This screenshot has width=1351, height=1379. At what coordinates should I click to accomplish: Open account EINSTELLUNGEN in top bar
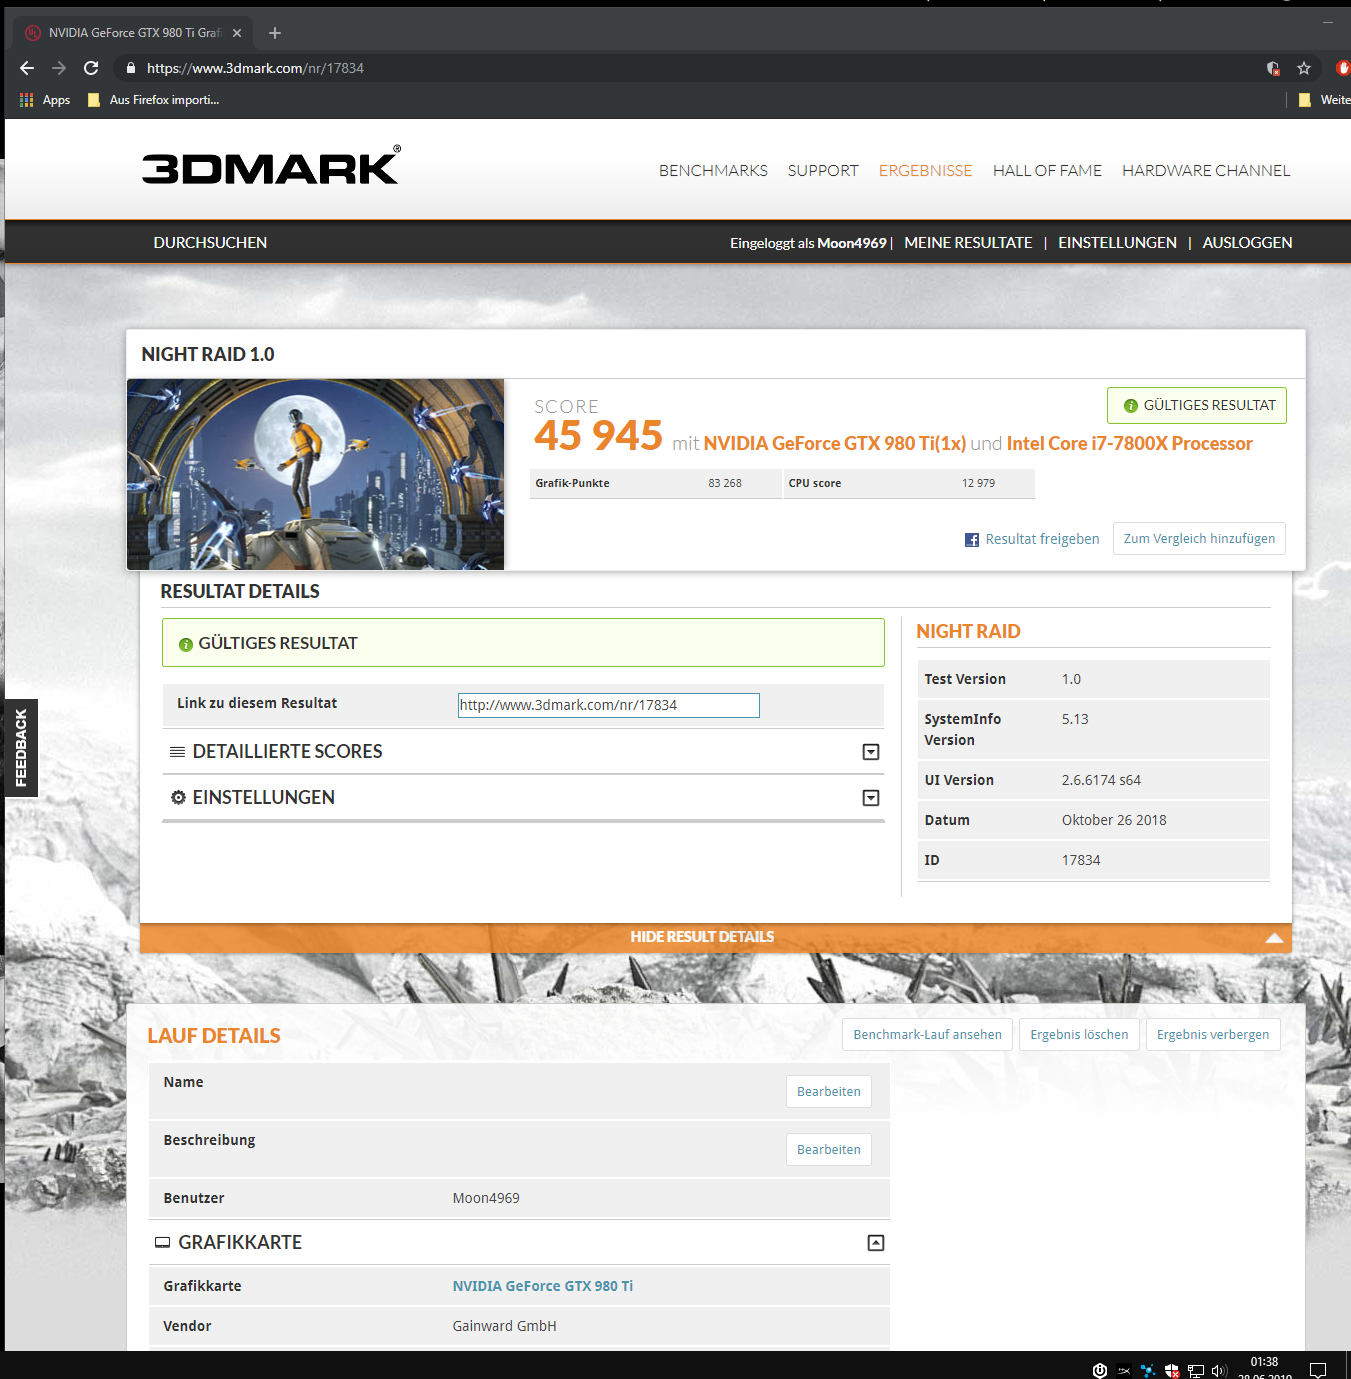pyautogui.click(x=1117, y=243)
